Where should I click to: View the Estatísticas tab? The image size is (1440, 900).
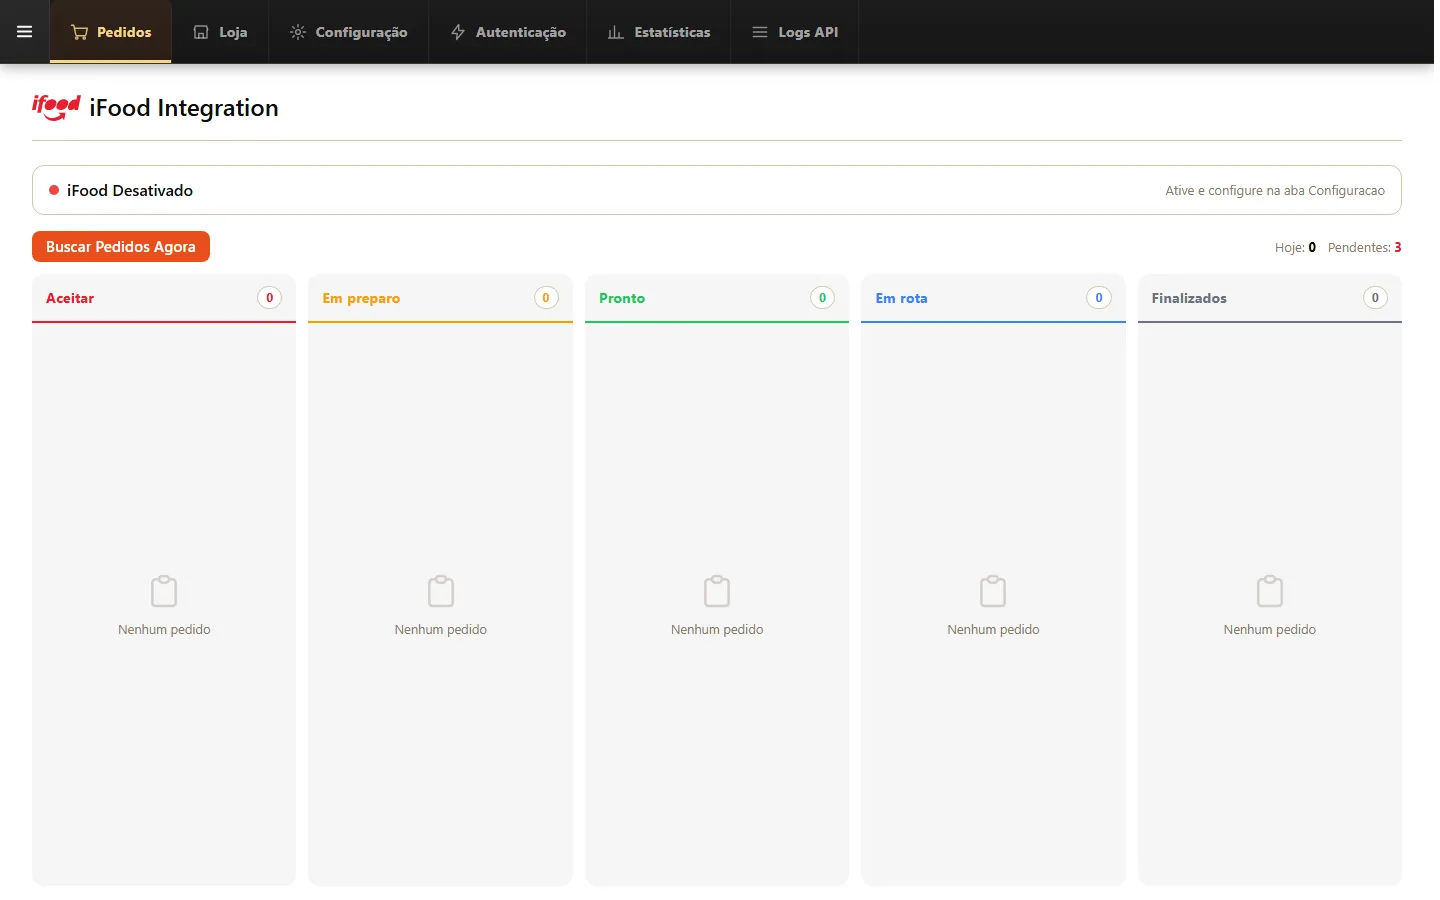[659, 32]
